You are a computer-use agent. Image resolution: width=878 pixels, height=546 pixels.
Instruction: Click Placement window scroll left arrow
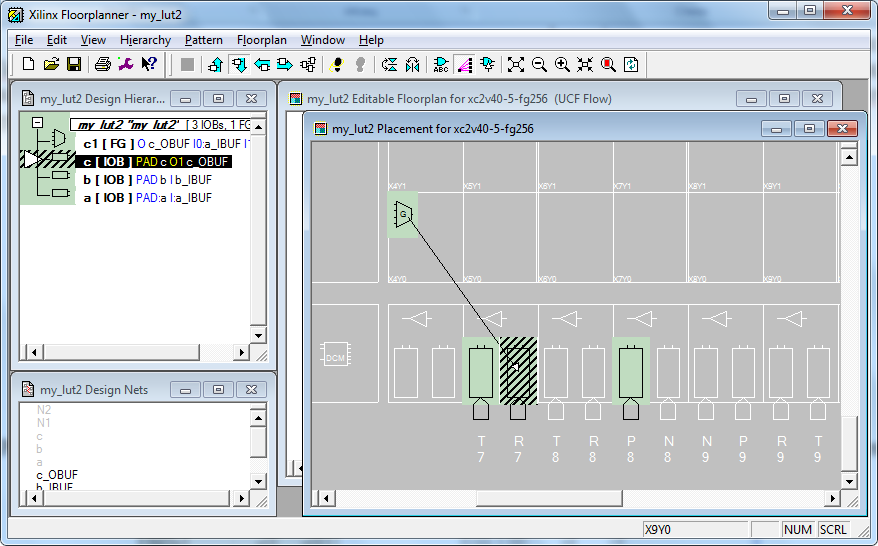pyautogui.click(x=326, y=498)
